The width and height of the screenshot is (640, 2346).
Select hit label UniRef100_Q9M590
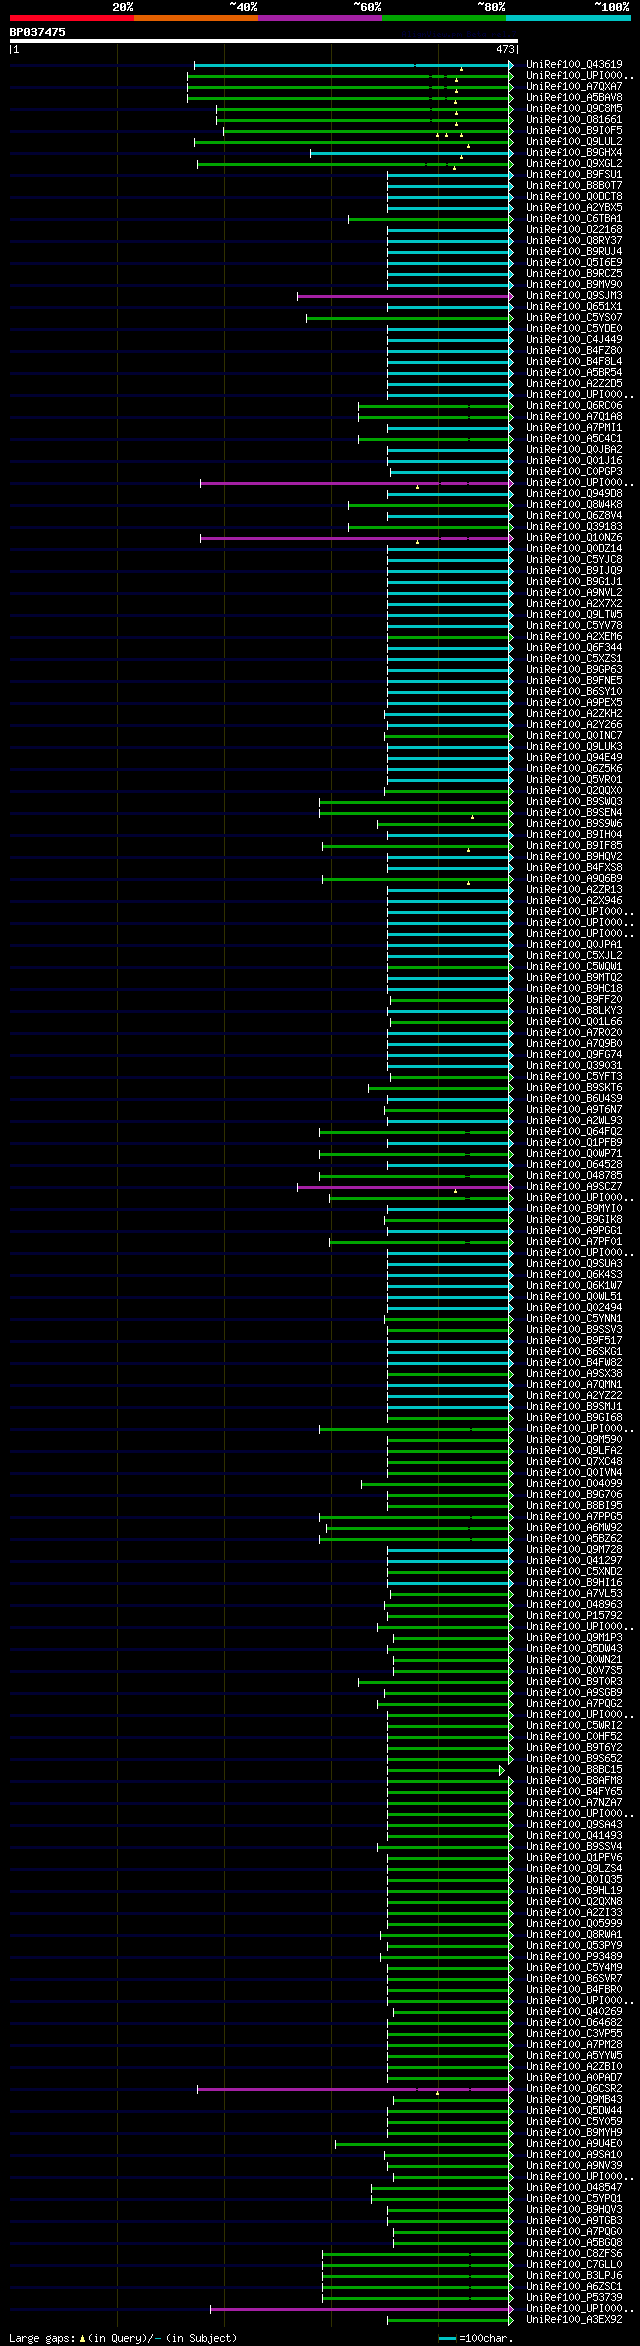[574, 1439]
